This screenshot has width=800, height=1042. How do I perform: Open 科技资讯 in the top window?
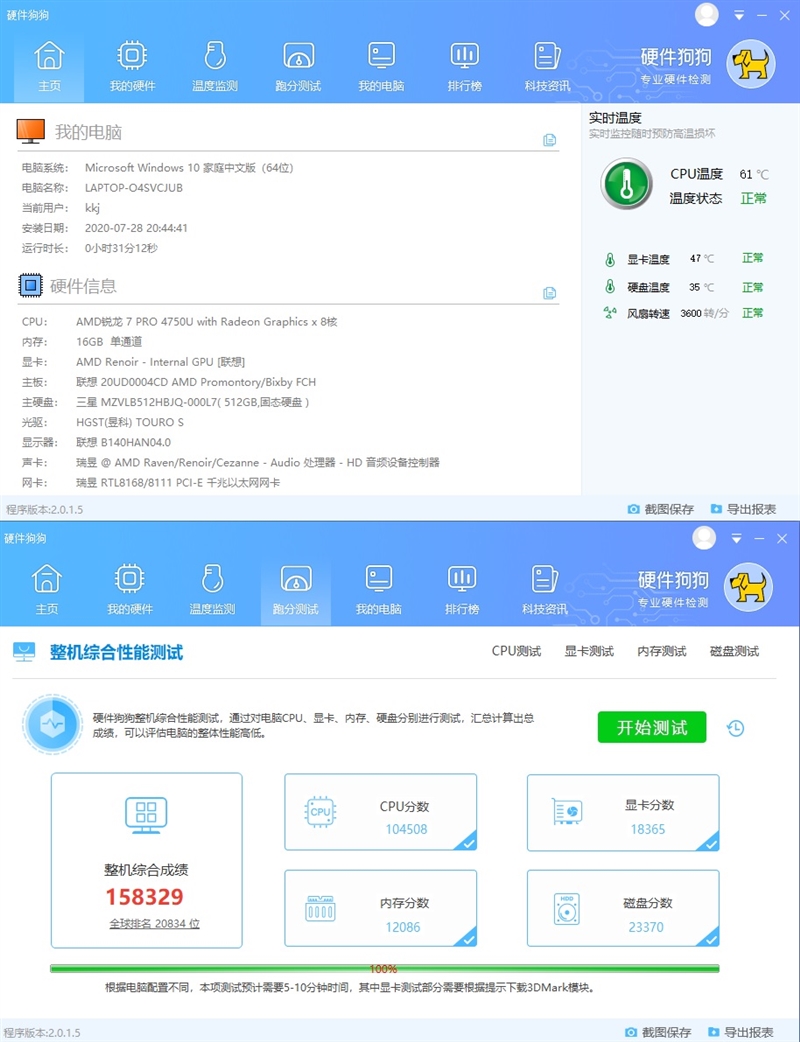(x=548, y=65)
